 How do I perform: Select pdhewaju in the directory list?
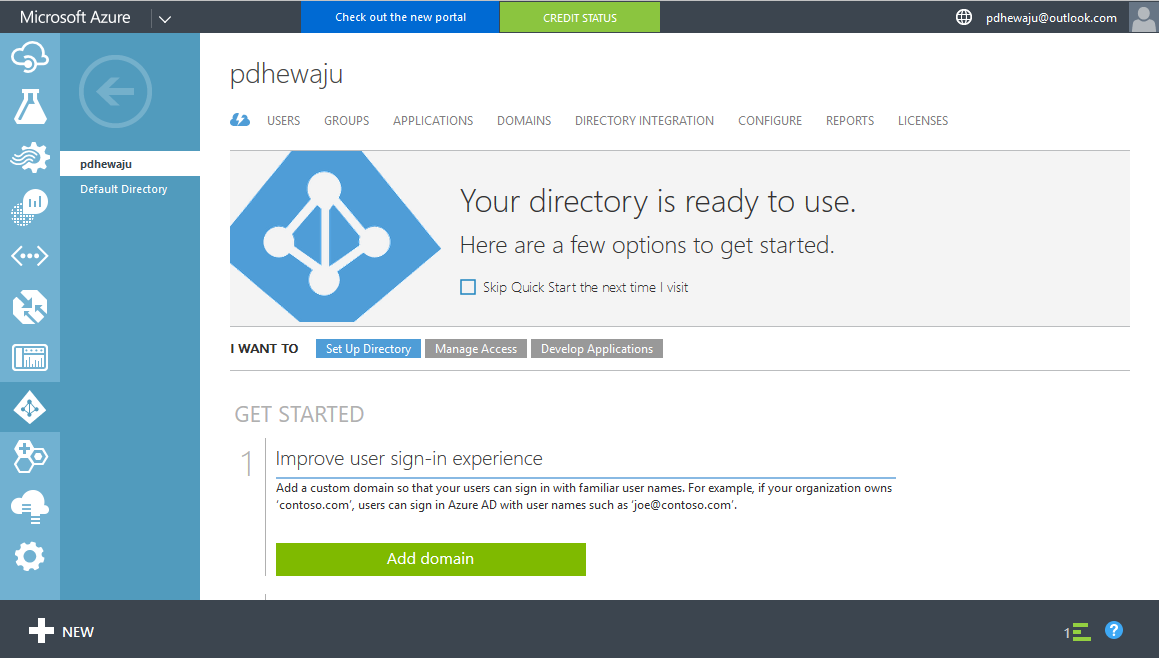point(130,164)
